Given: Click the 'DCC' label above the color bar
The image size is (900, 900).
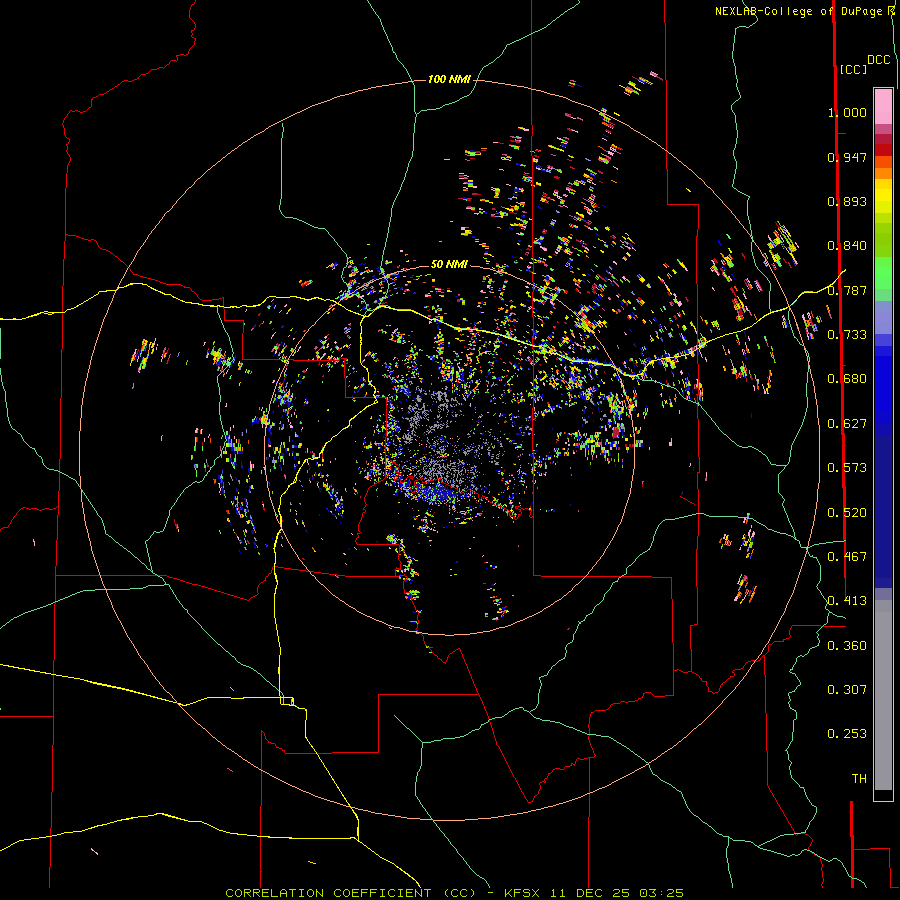Looking at the screenshot, I should tap(879, 60).
